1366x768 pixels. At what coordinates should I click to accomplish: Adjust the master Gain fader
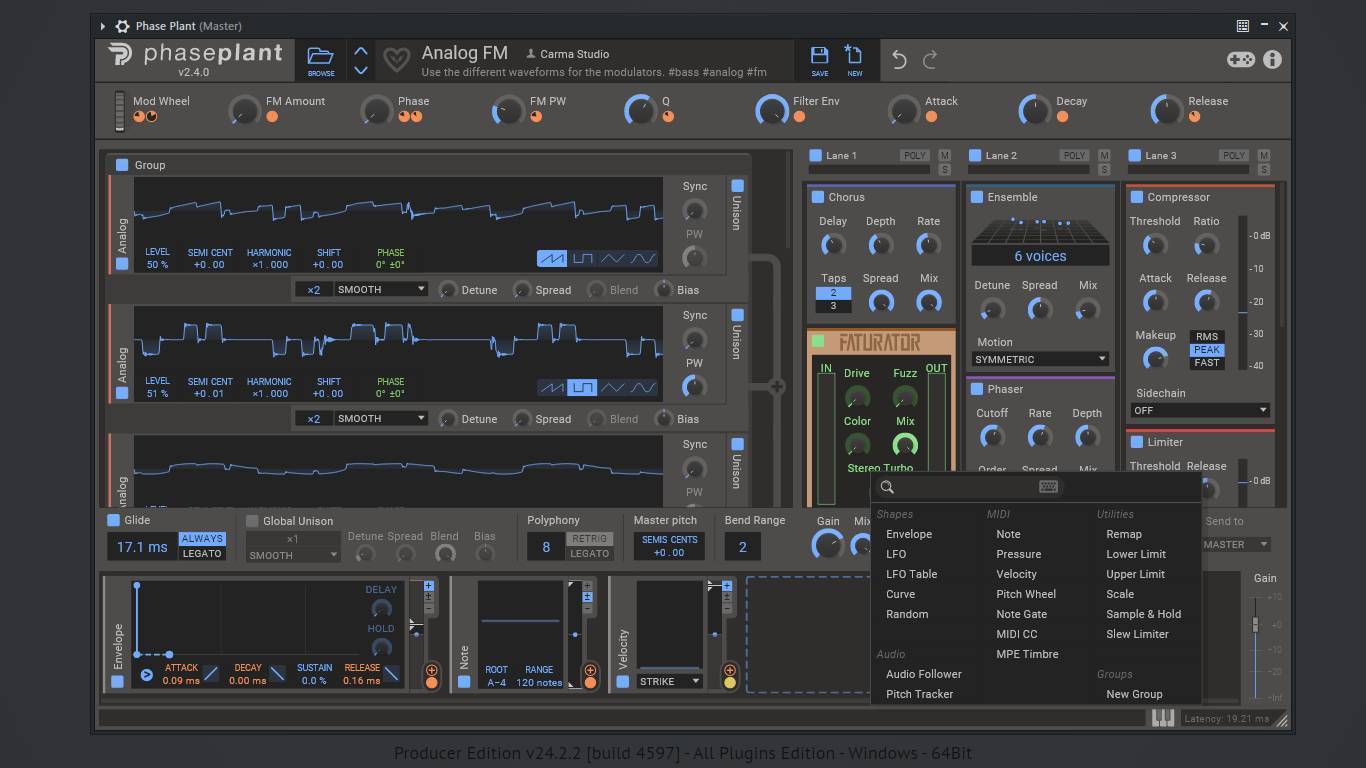pyautogui.click(x=1256, y=624)
